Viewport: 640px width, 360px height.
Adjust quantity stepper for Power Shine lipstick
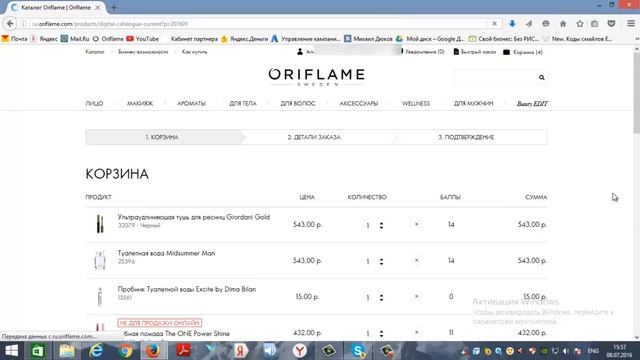pyautogui.click(x=381, y=333)
